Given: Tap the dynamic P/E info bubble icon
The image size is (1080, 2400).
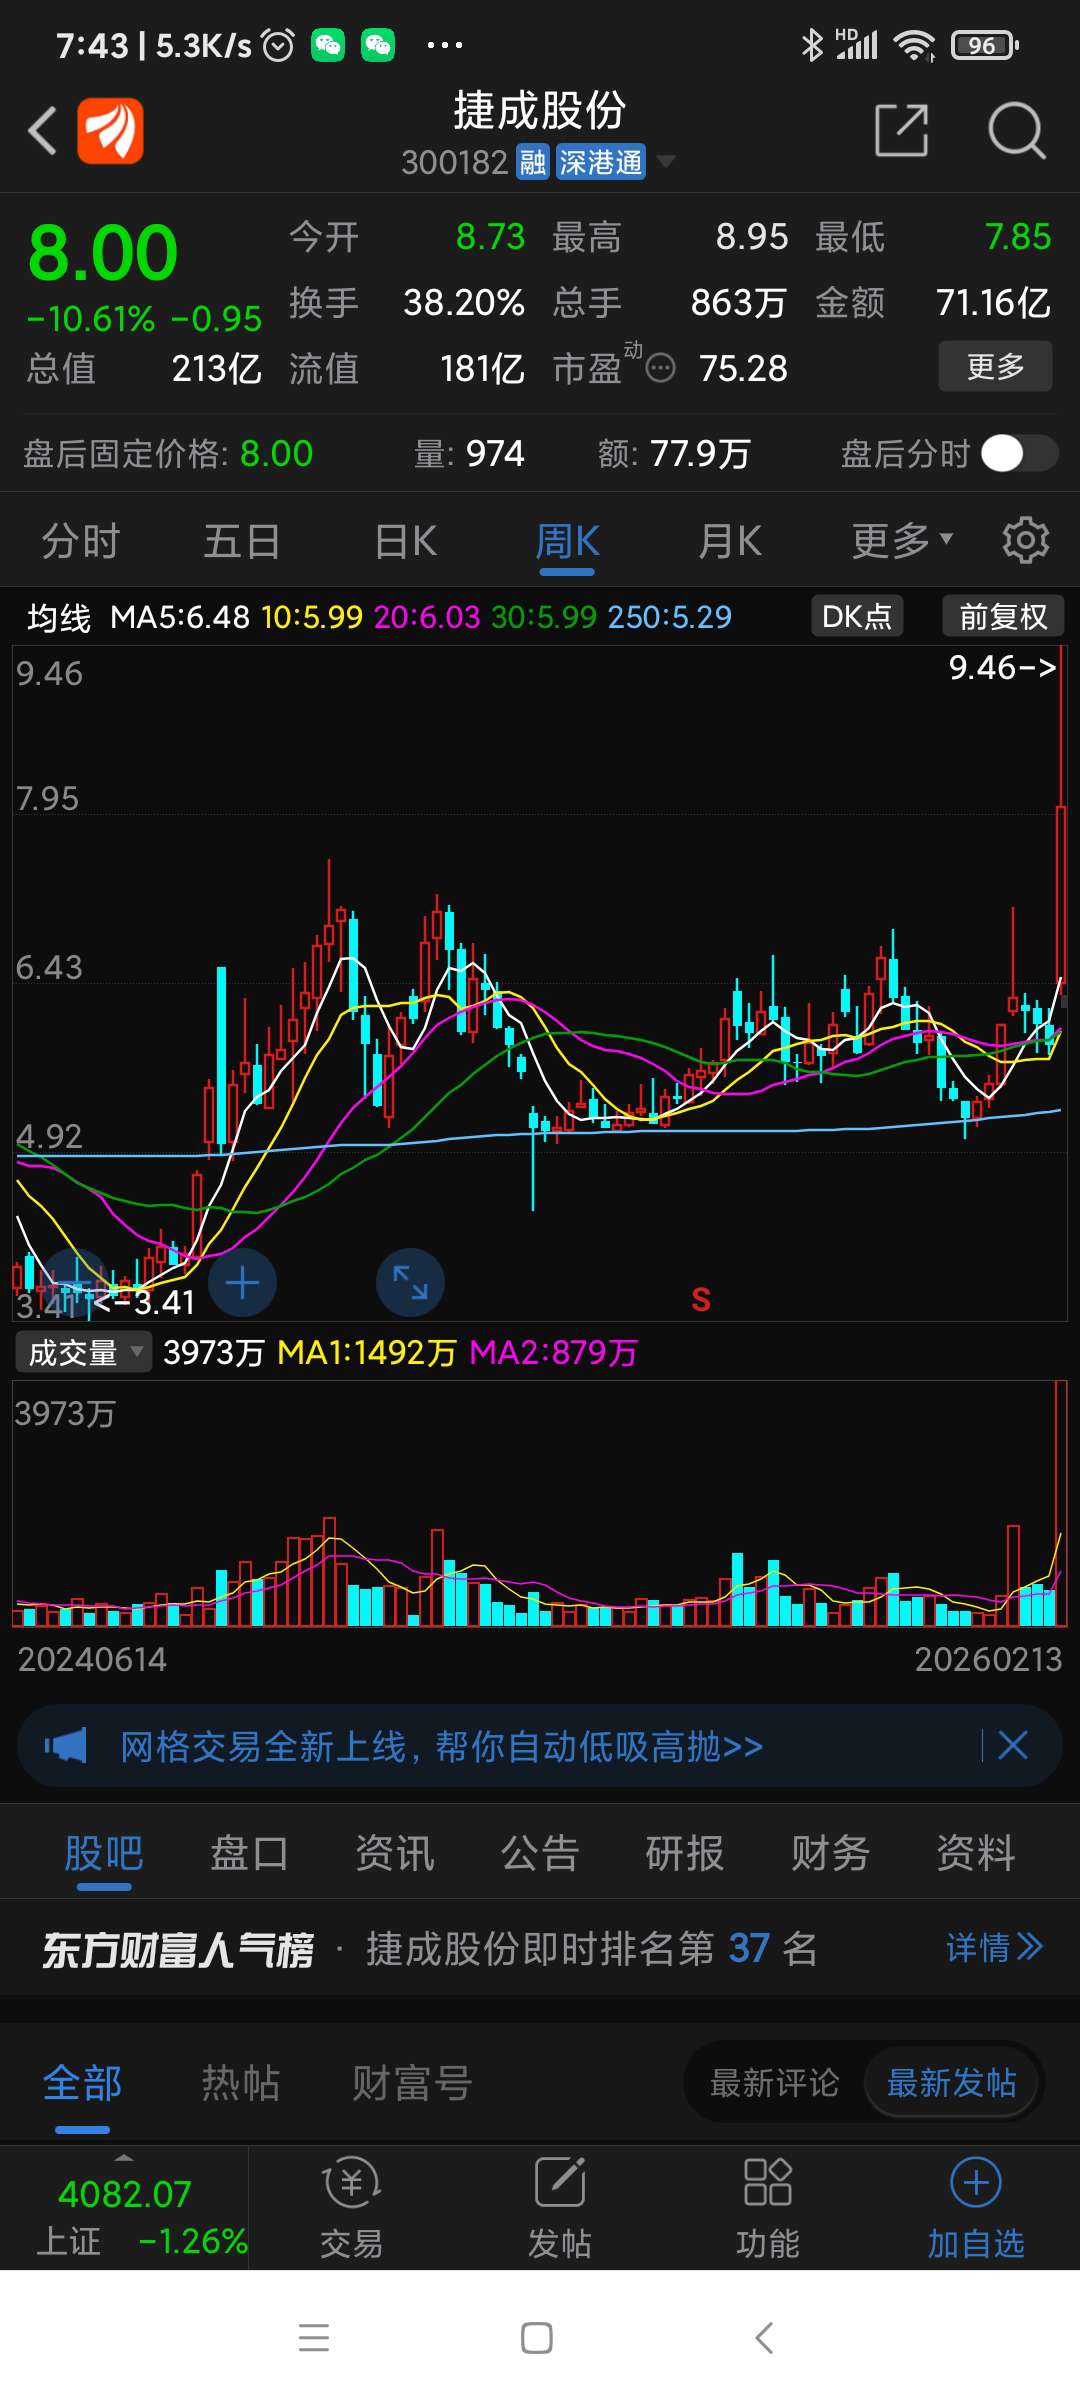Looking at the screenshot, I should click(660, 369).
